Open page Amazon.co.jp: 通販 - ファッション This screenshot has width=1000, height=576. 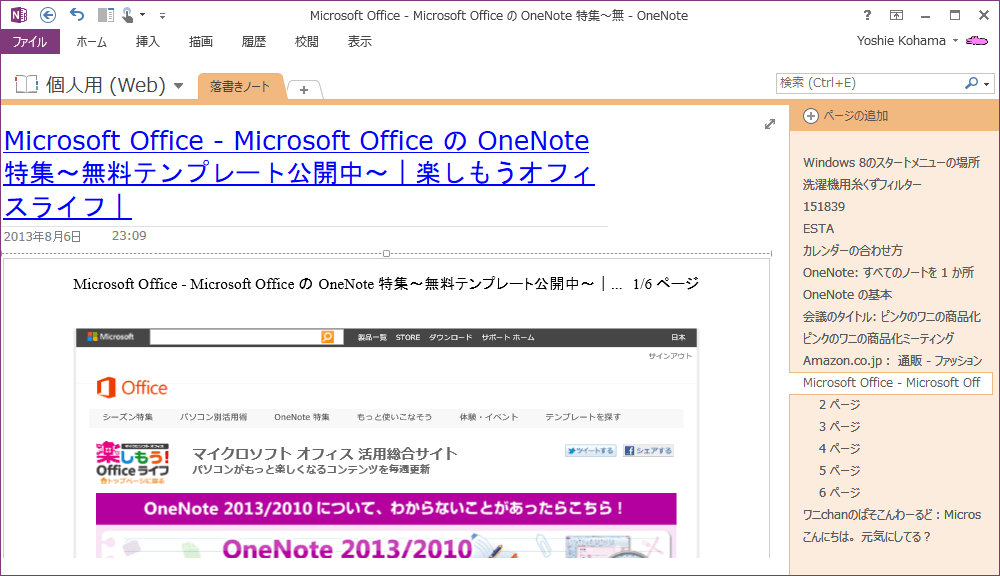[x=891, y=361]
